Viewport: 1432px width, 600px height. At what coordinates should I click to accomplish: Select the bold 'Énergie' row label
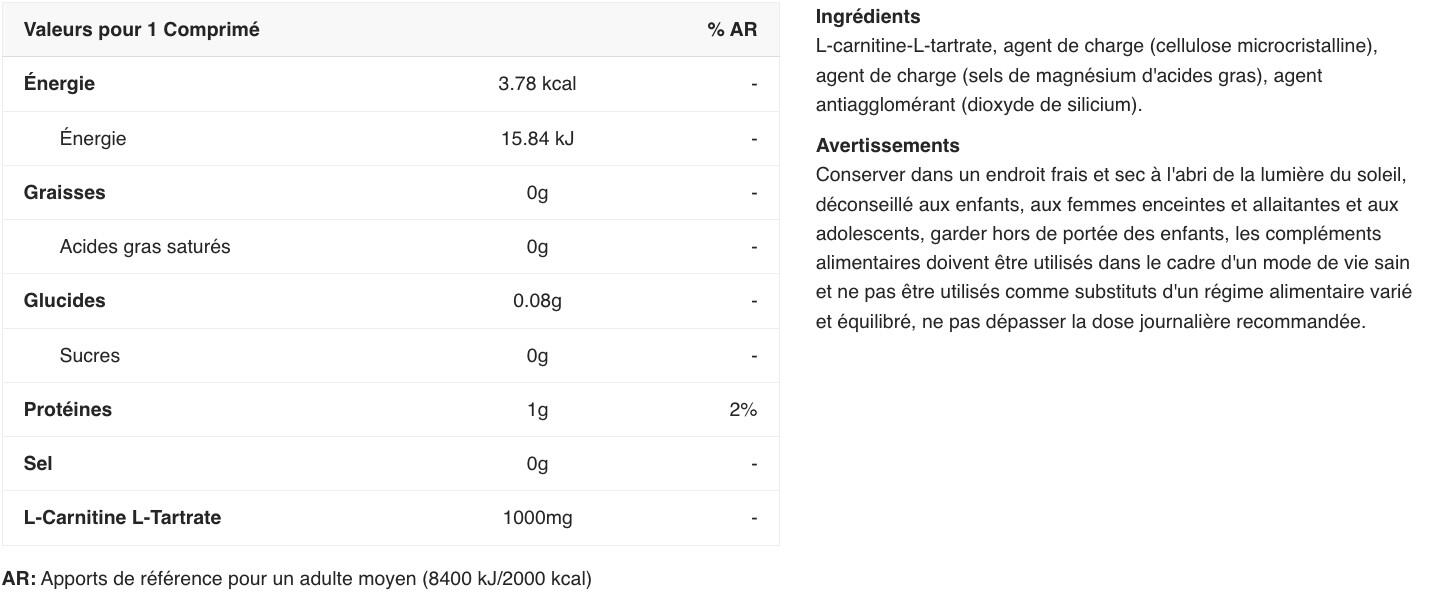tap(59, 84)
